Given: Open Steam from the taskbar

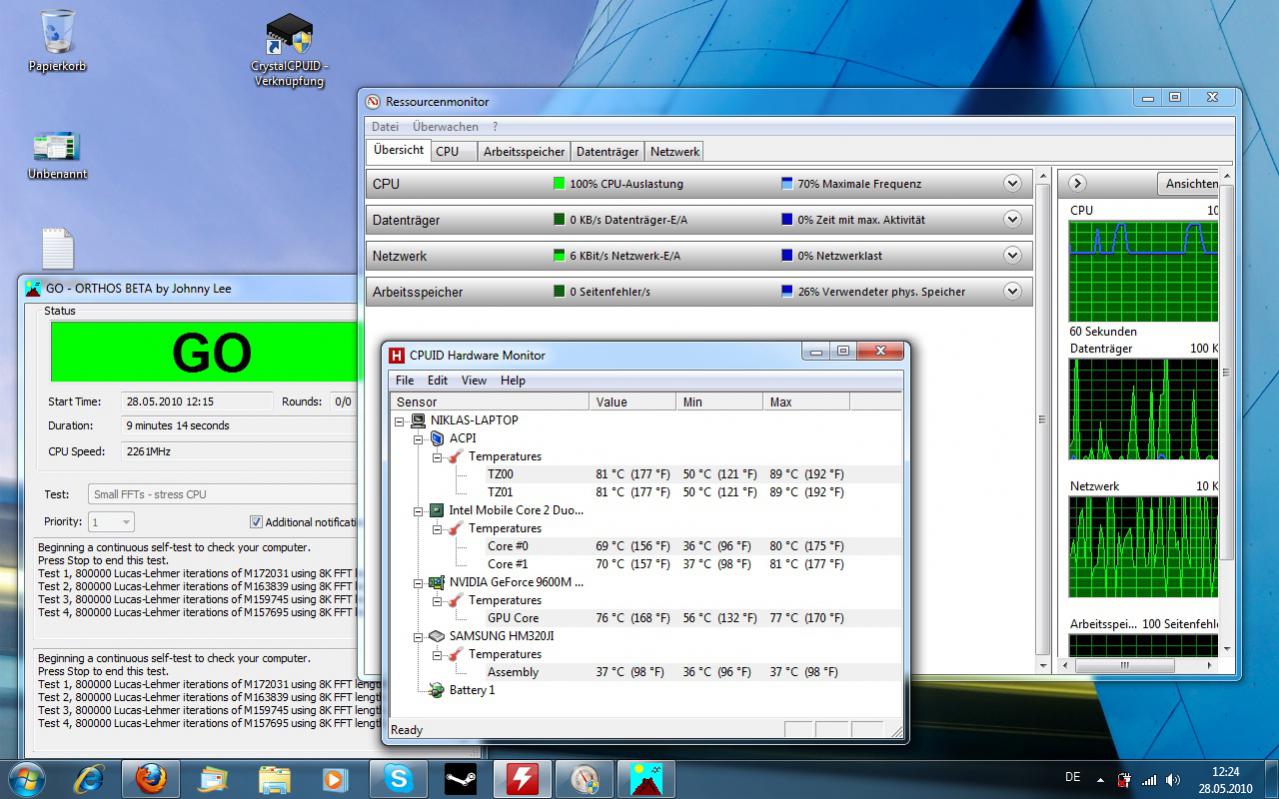Looking at the screenshot, I should (460, 779).
